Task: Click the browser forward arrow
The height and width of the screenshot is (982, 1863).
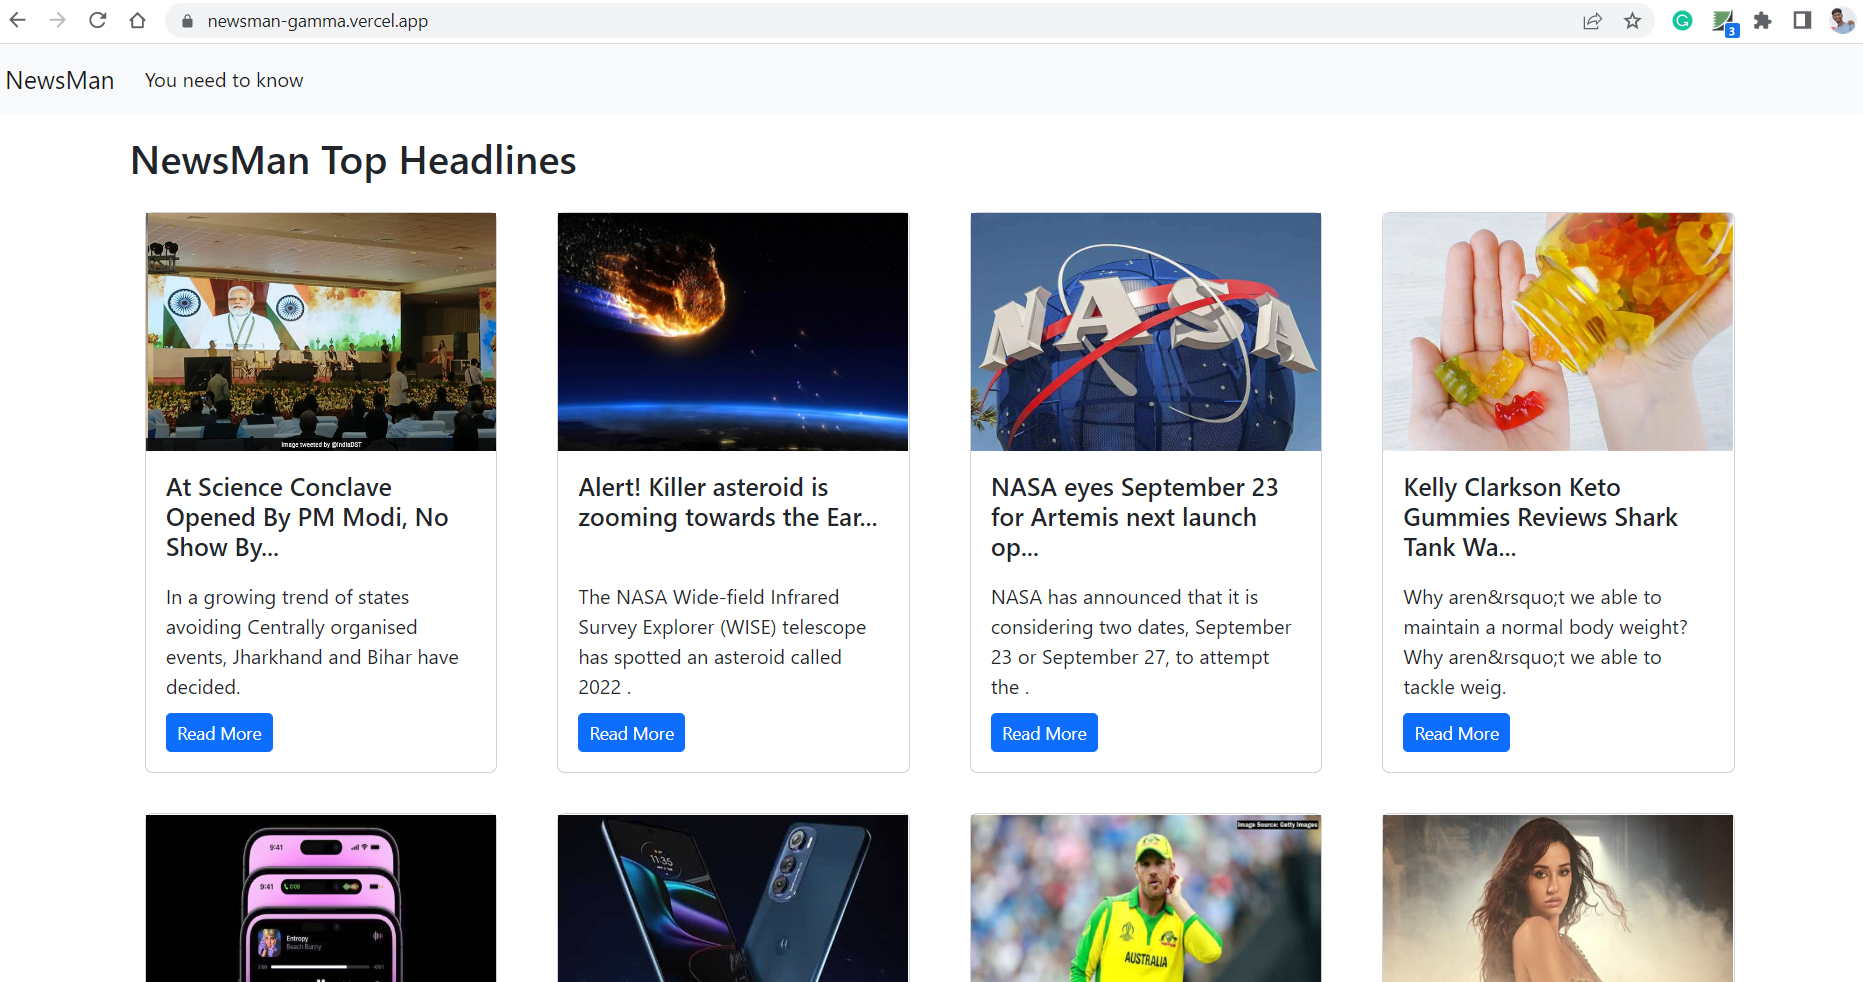Action: point(58,20)
